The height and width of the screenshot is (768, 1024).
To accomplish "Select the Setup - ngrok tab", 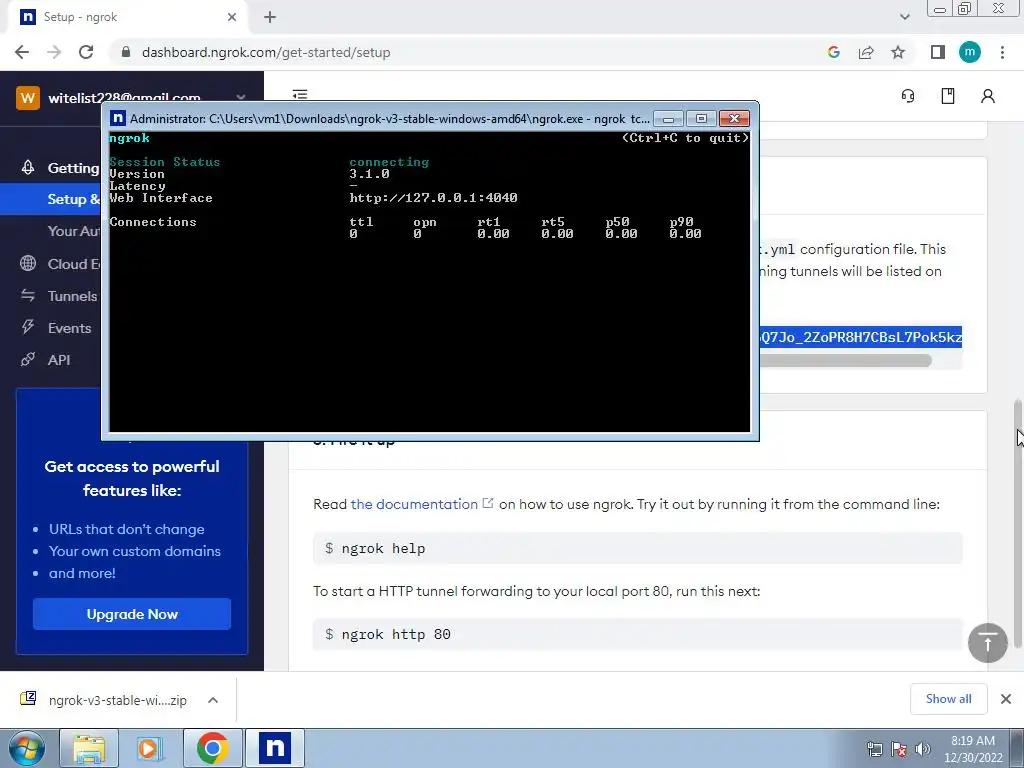I will [128, 17].
